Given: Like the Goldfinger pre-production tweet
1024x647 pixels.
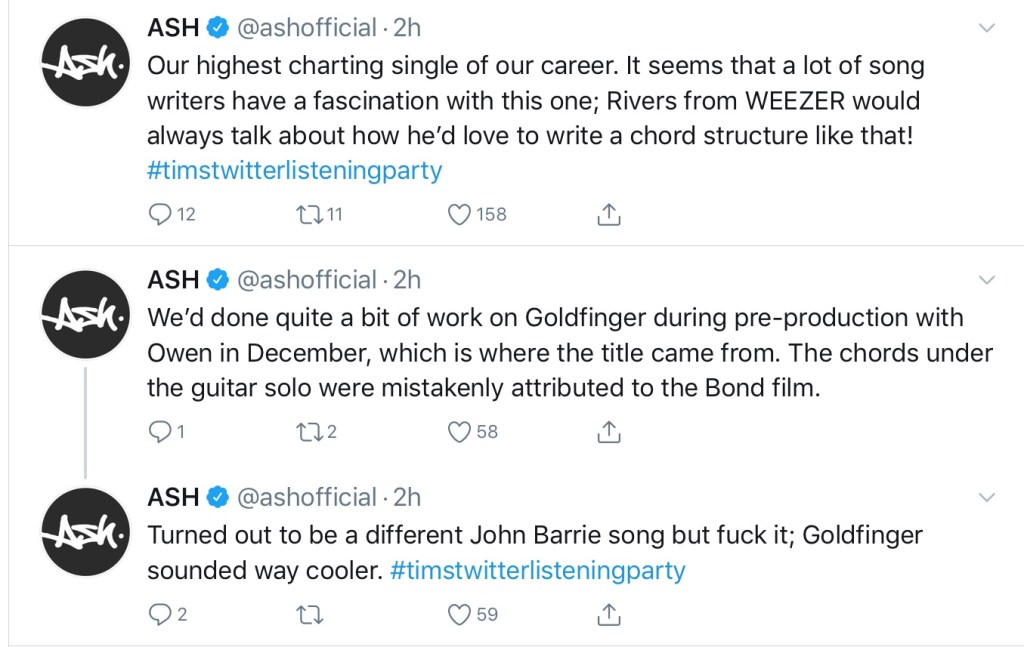Looking at the screenshot, I should [x=459, y=432].
